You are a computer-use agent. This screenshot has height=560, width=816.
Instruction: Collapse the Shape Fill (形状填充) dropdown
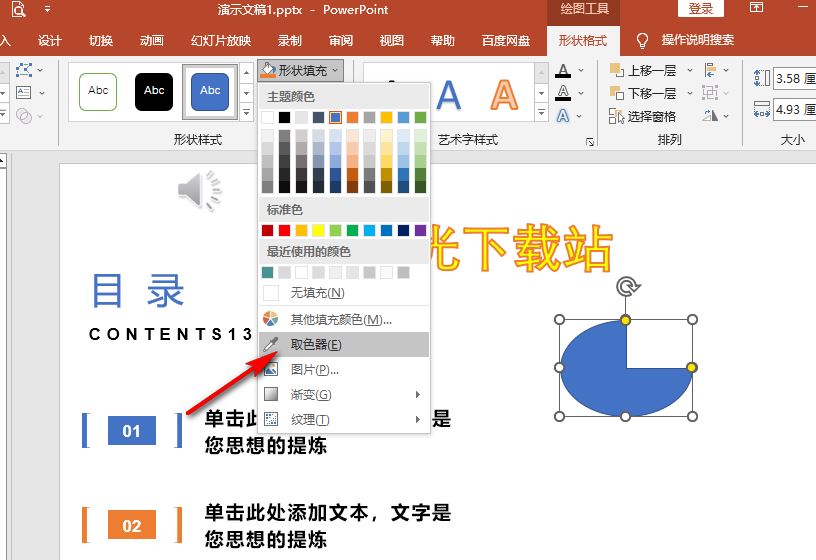point(301,70)
